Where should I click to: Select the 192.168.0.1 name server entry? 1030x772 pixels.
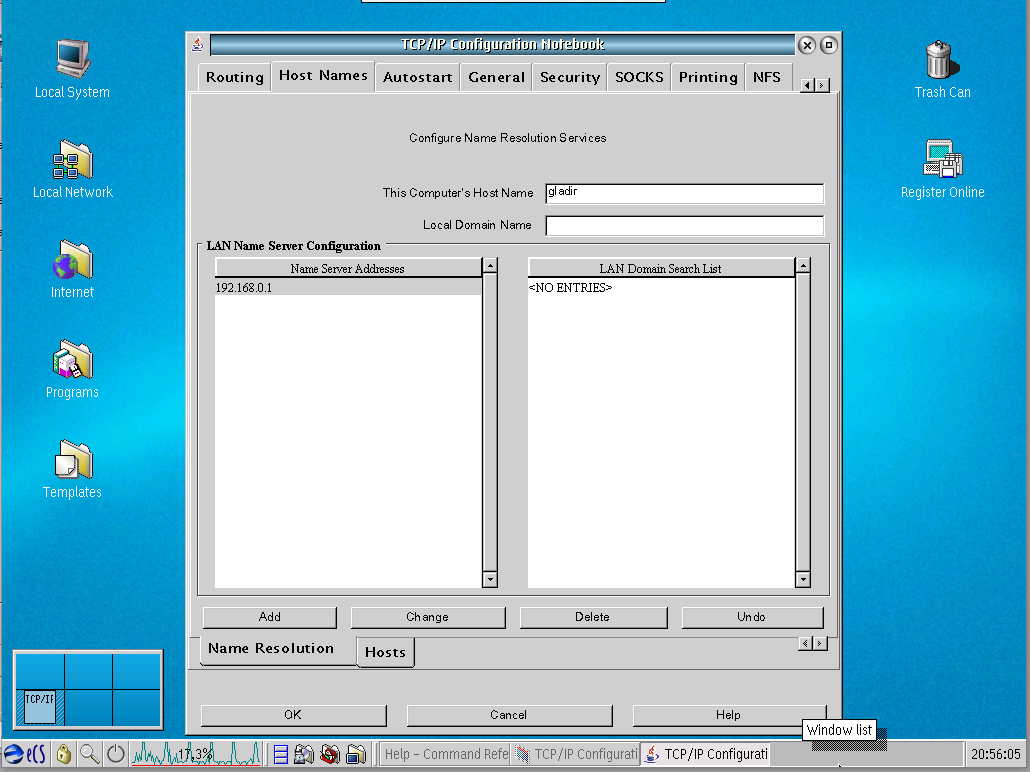pos(347,288)
